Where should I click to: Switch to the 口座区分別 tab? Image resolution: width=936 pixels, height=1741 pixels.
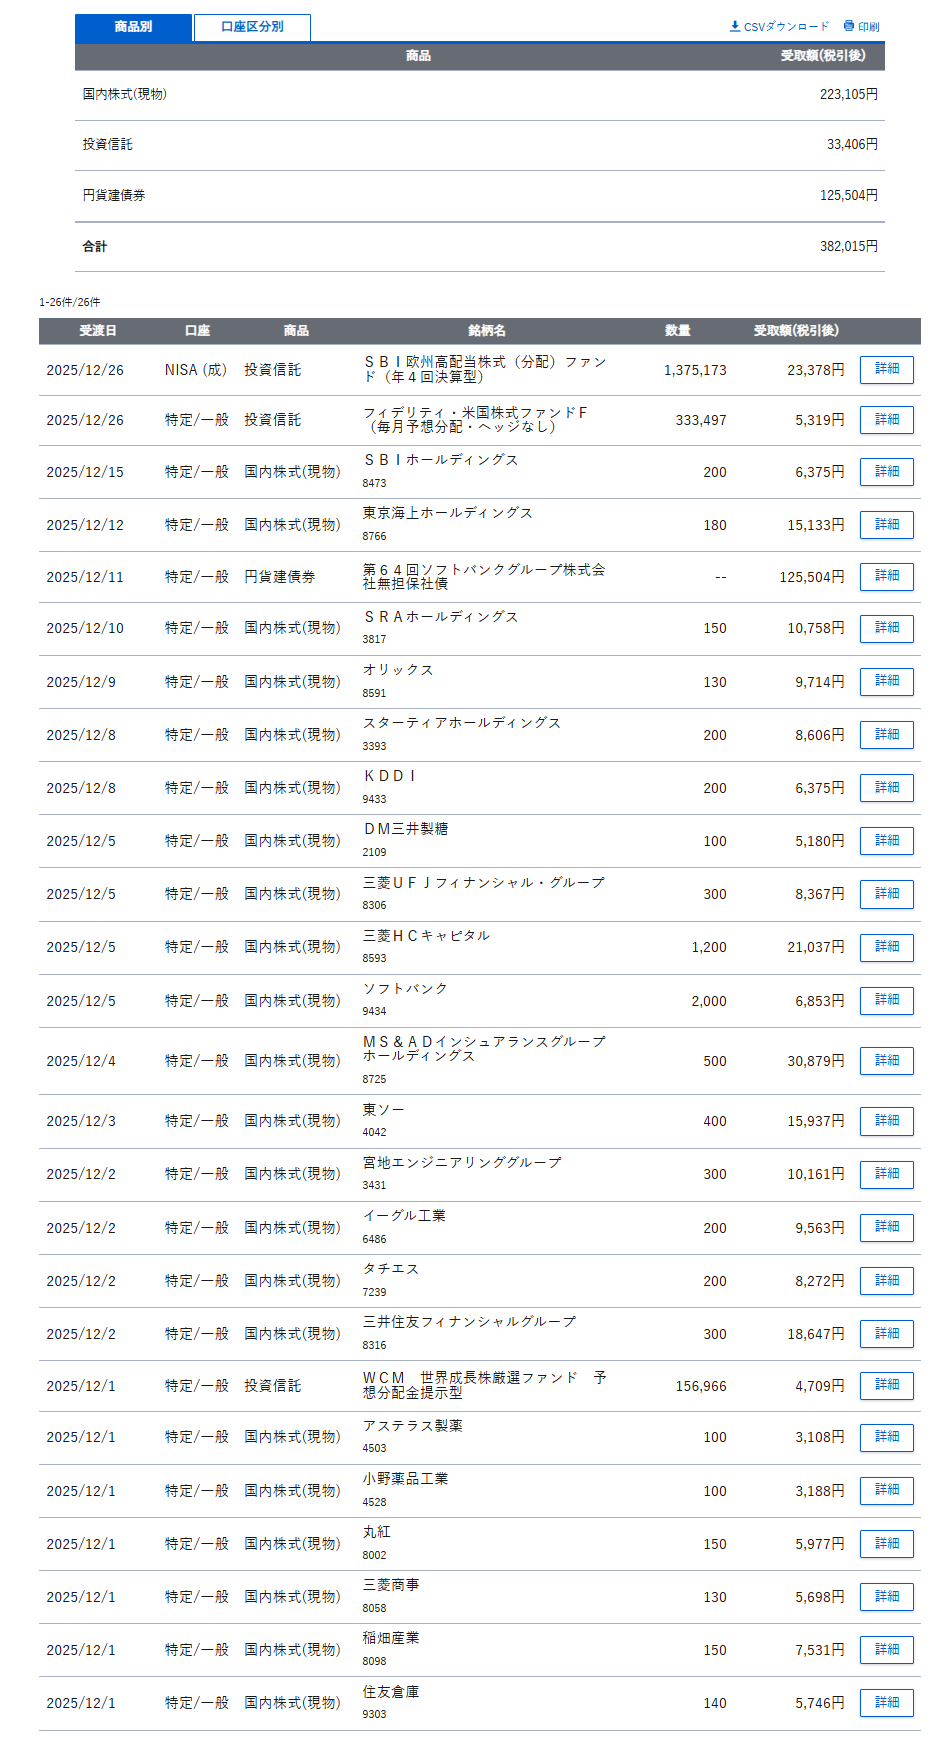[x=252, y=27]
